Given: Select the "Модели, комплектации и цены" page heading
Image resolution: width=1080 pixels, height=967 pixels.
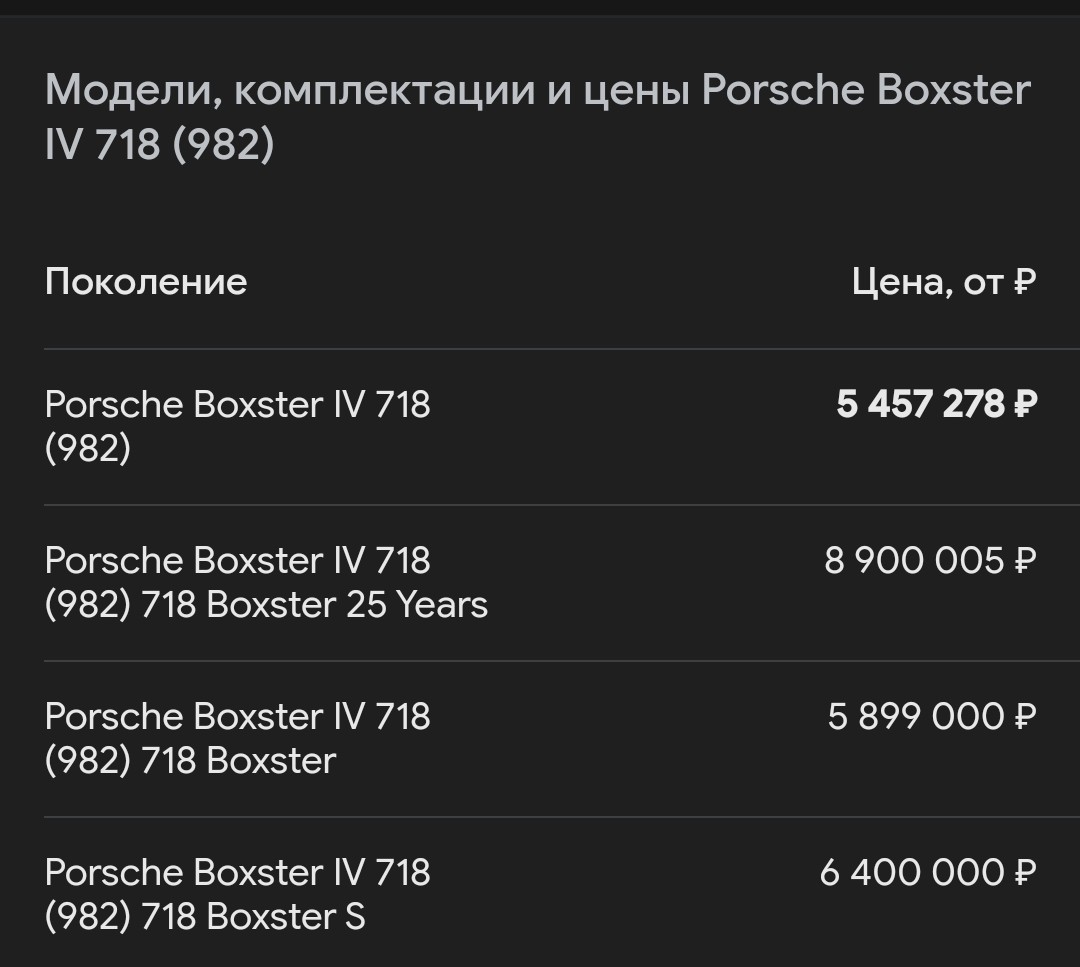Looking at the screenshot, I should point(537,116).
